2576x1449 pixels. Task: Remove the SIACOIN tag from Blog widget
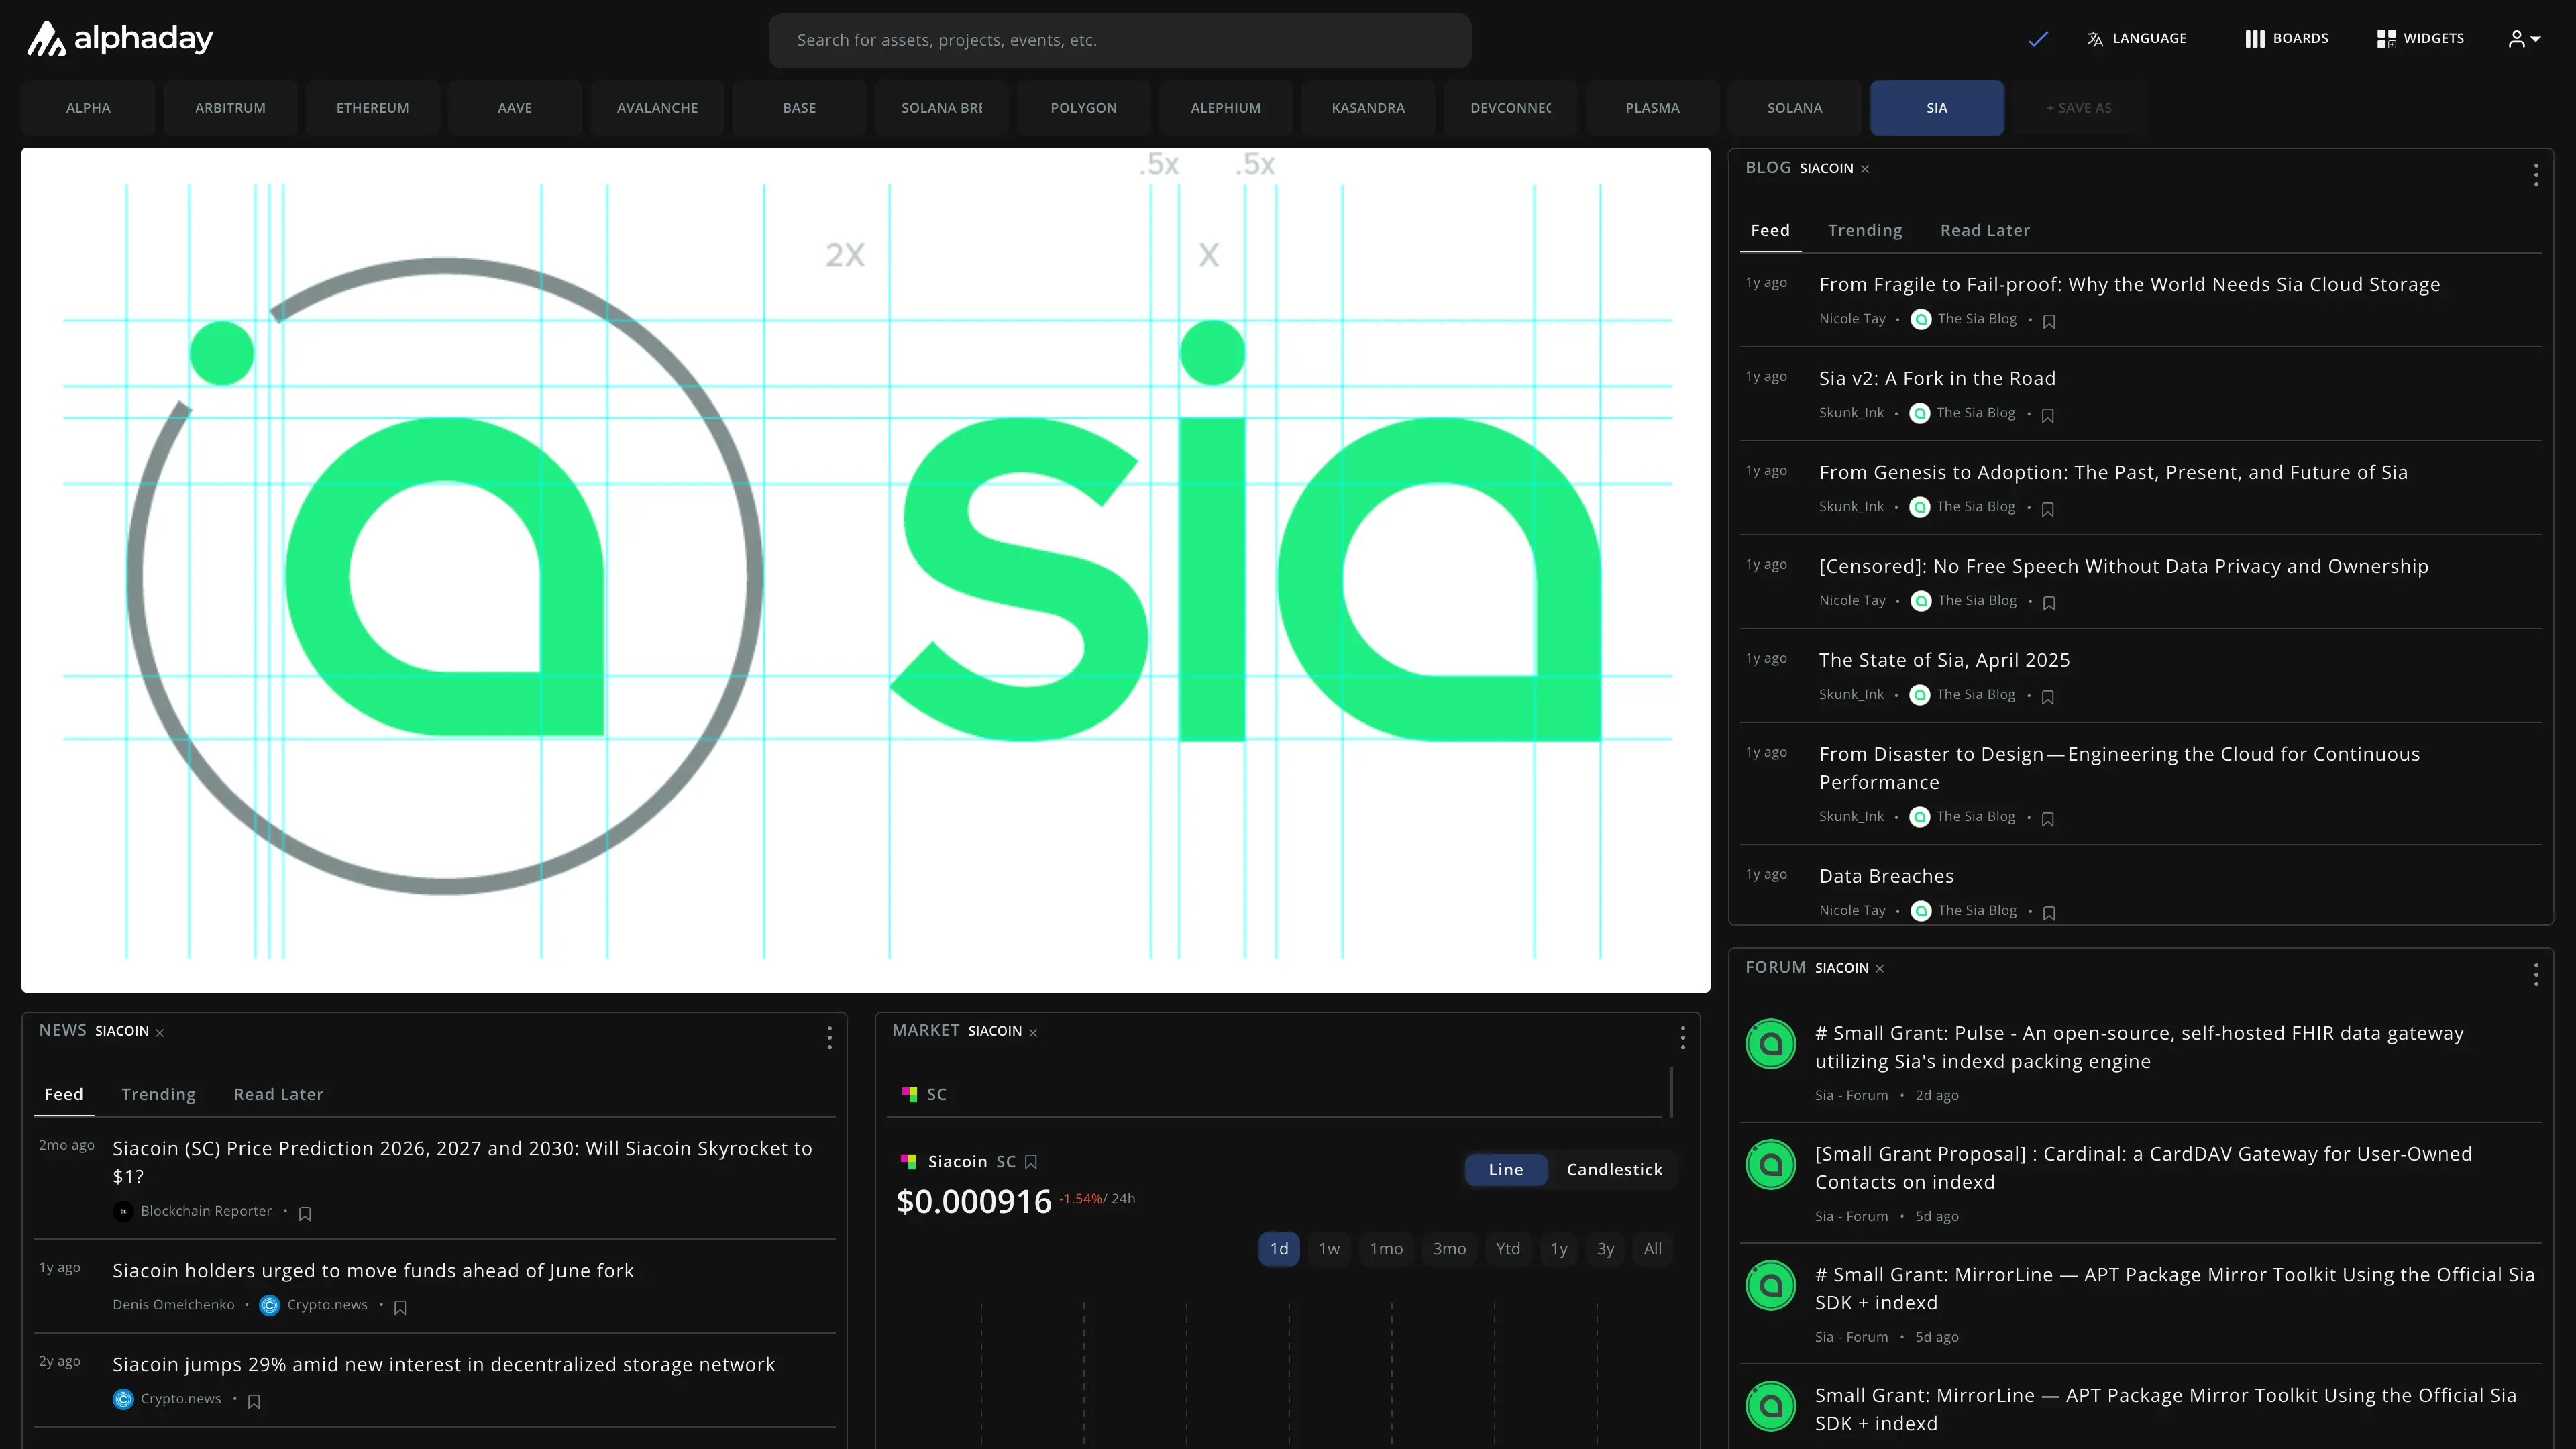coord(1865,169)
